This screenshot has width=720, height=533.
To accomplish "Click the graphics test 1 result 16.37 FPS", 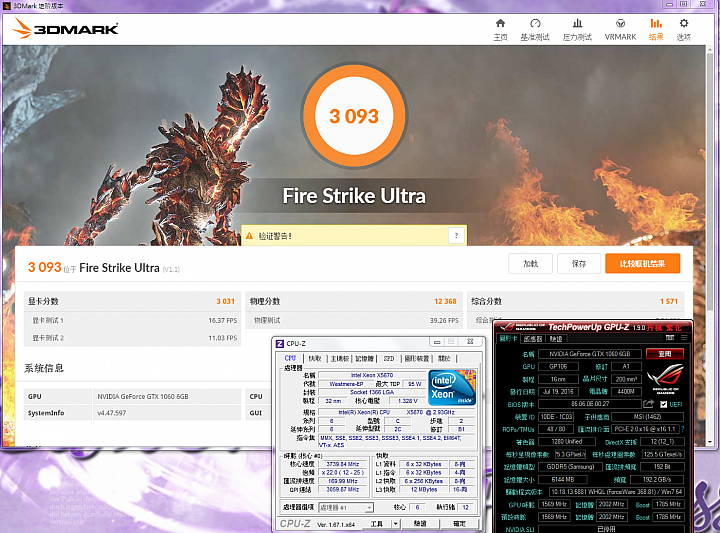I will click(x=223, y=320).
